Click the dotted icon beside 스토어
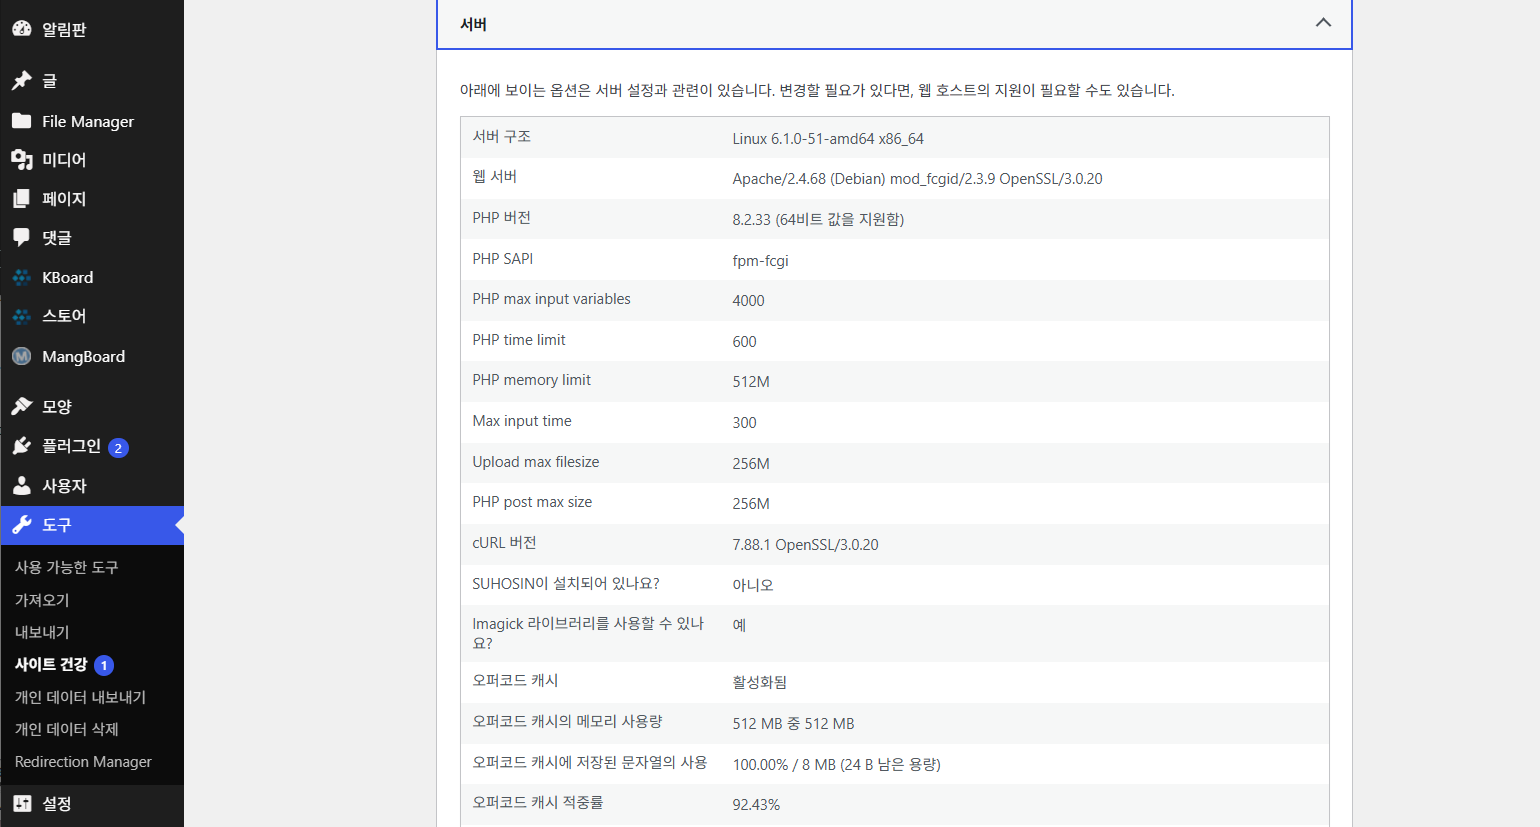The height and width of the screenshot is (827, 1540). coord(21,316)
